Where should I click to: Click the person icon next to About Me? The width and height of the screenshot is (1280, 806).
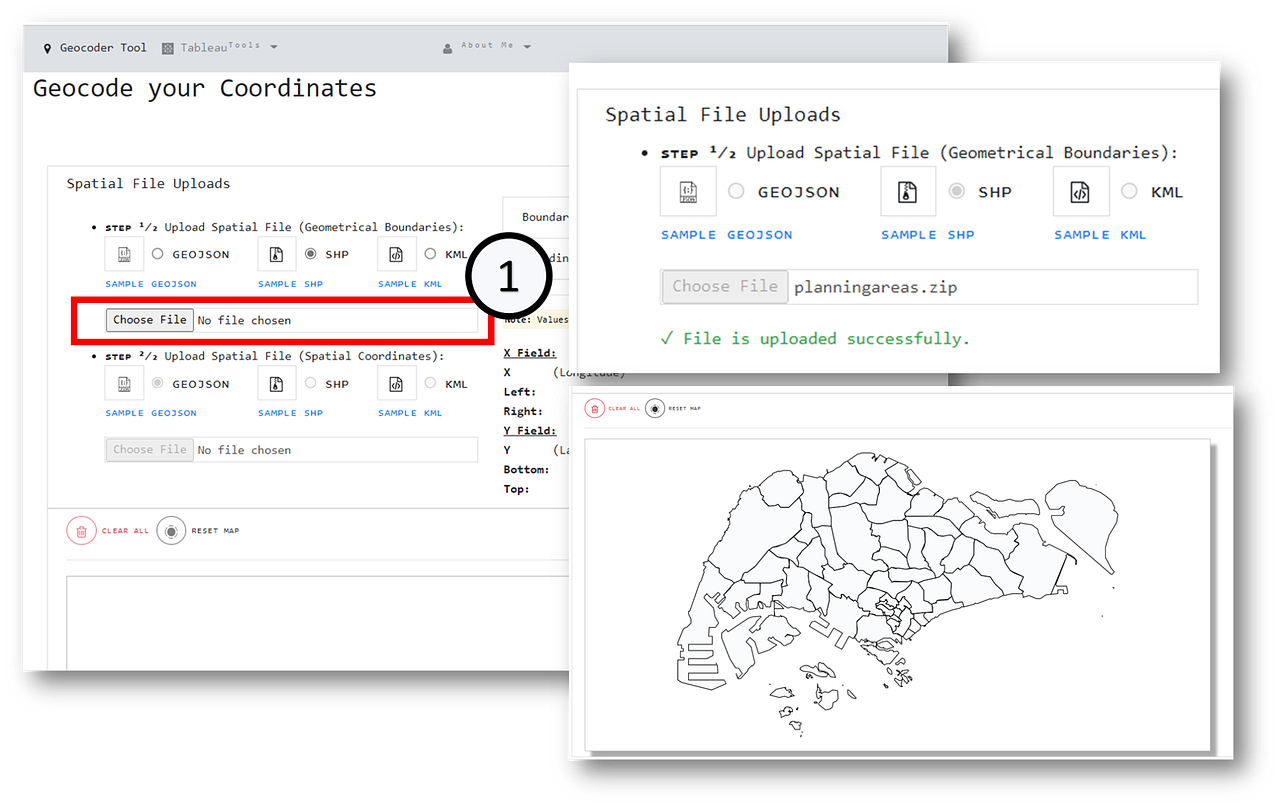click(447, 47)
